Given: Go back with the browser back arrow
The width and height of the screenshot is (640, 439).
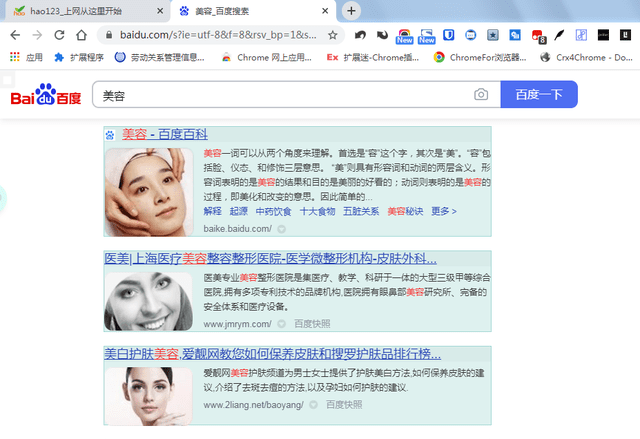Looking at the screenshot, I should tap(15, 35).
